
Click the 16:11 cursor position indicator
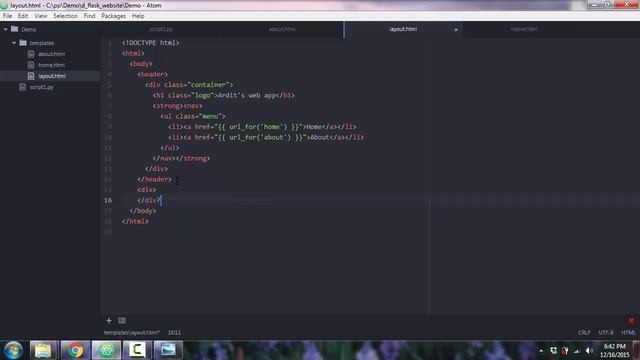coord(174,333)
